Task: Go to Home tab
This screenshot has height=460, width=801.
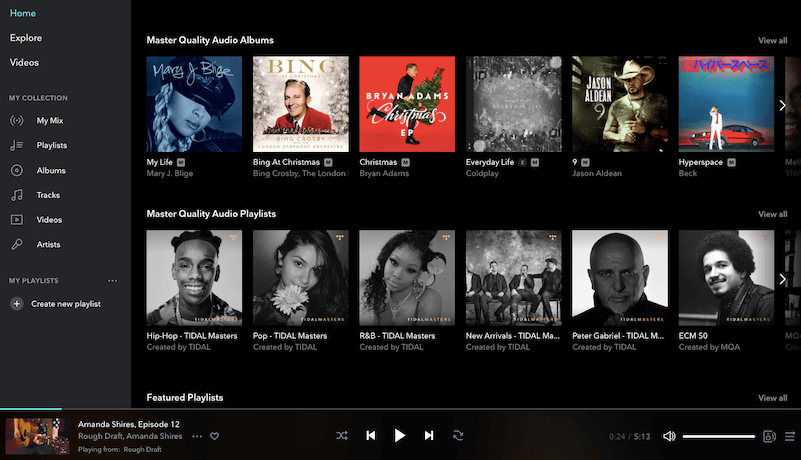Action: tap(23, 13)
